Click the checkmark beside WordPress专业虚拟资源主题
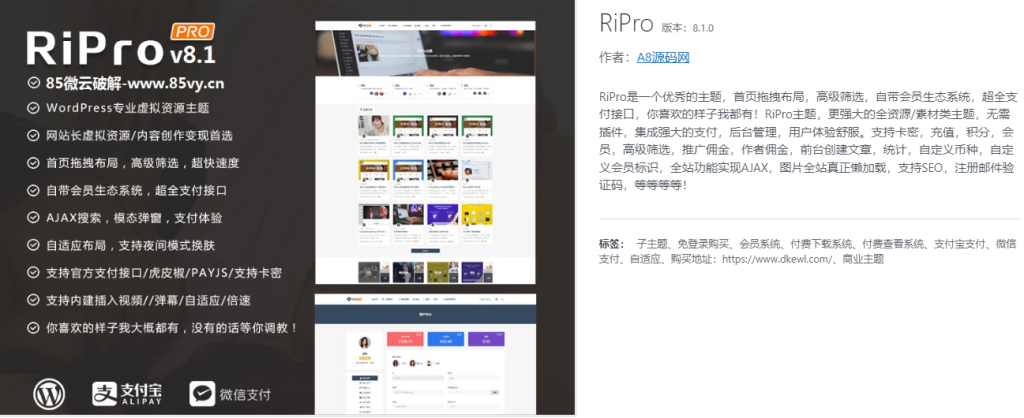The width and height of the screenshot is (1024, 418). click(x=33, y=108)
